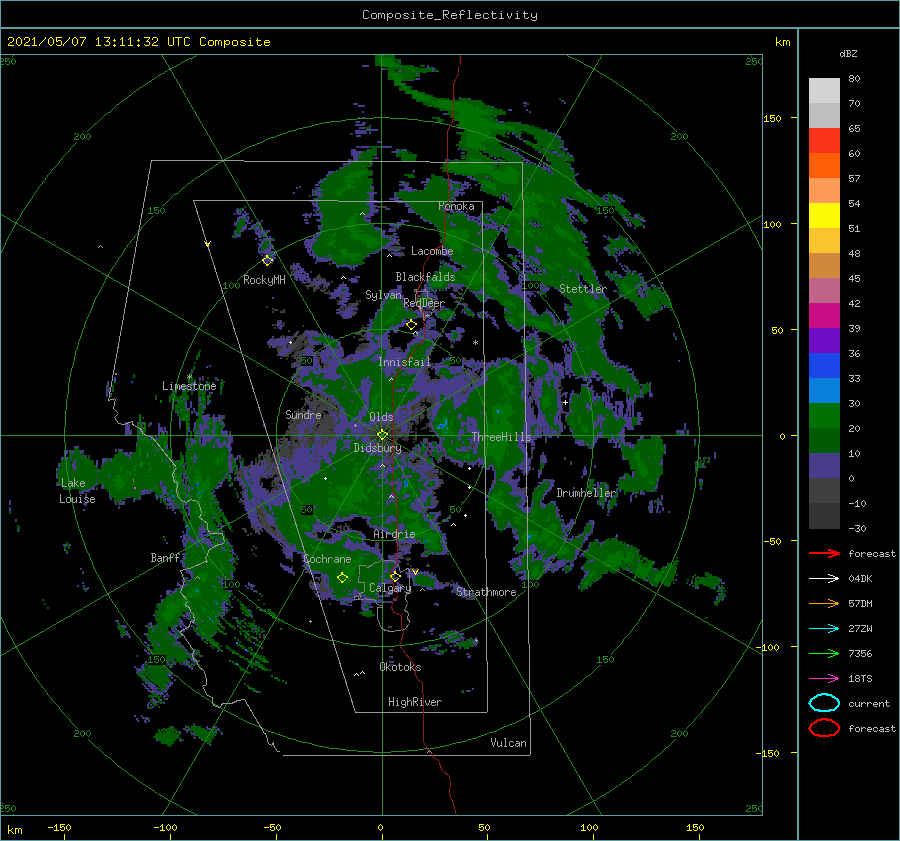Screen dimensions: 900x841
Task: Click the Vulcan town label
Action: (508, 743)
